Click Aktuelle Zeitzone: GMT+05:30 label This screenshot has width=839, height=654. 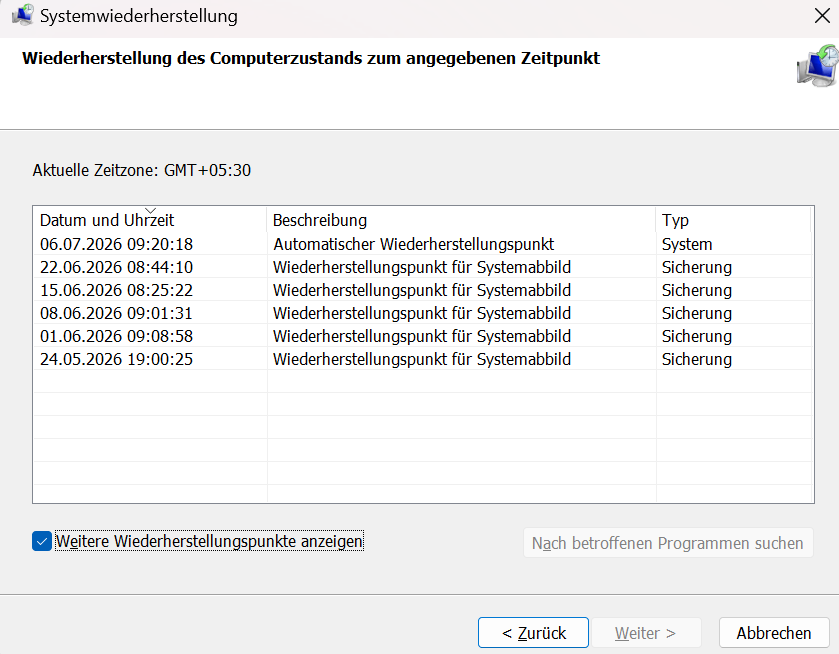(142, 170)
